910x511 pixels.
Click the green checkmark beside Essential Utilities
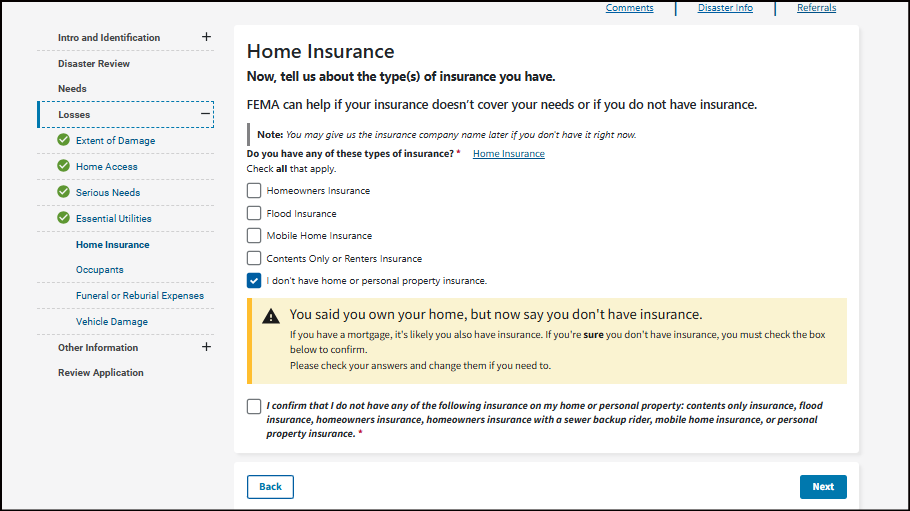(x=63, y=218)
